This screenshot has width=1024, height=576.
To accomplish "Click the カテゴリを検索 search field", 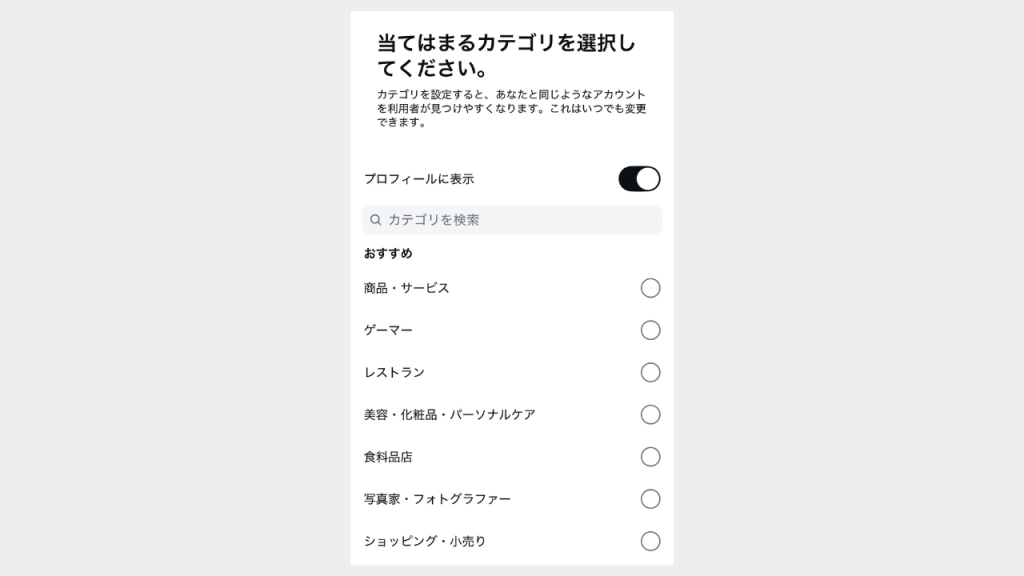I will click(520, 220).
